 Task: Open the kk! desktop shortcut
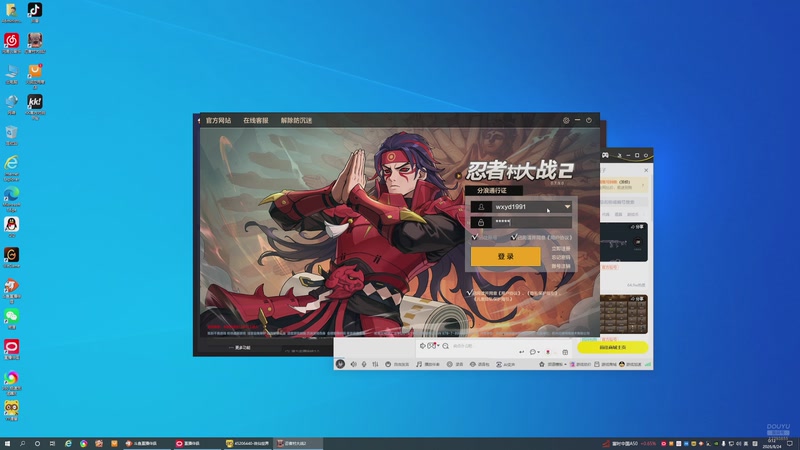[35, 107]
